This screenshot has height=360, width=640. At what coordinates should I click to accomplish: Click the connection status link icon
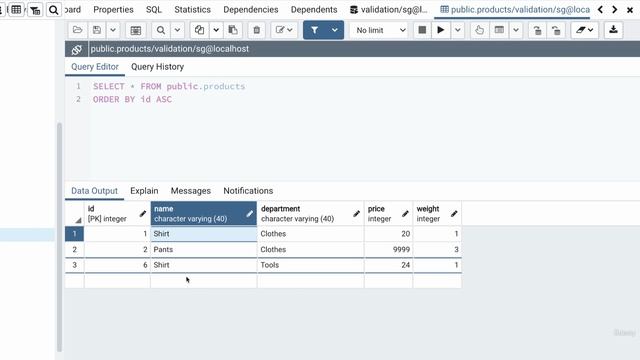76,49
